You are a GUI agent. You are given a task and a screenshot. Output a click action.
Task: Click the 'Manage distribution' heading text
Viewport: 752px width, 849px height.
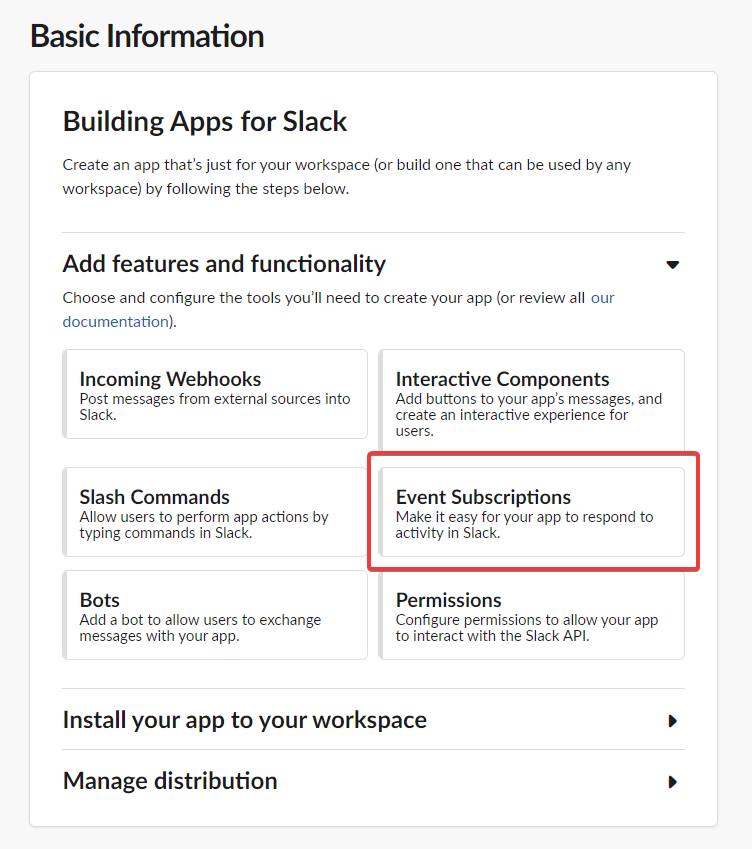tap(170, 781)
